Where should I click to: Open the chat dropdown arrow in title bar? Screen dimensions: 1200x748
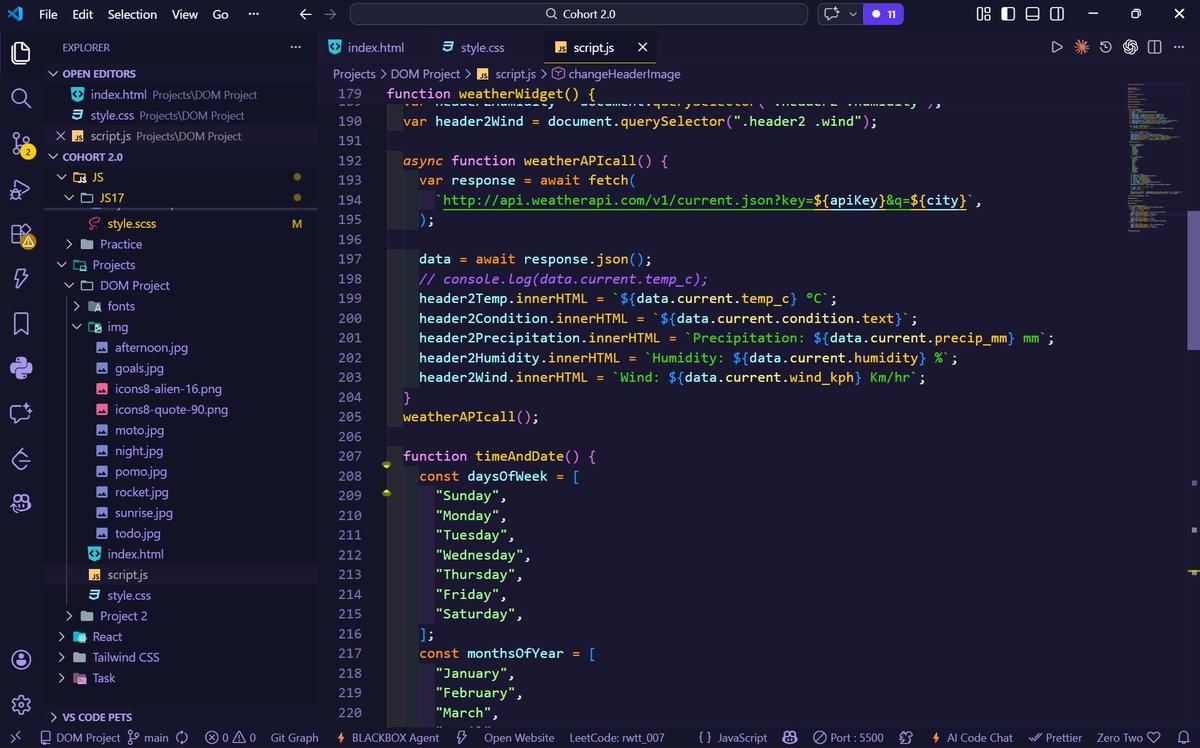tap(852, 14)
